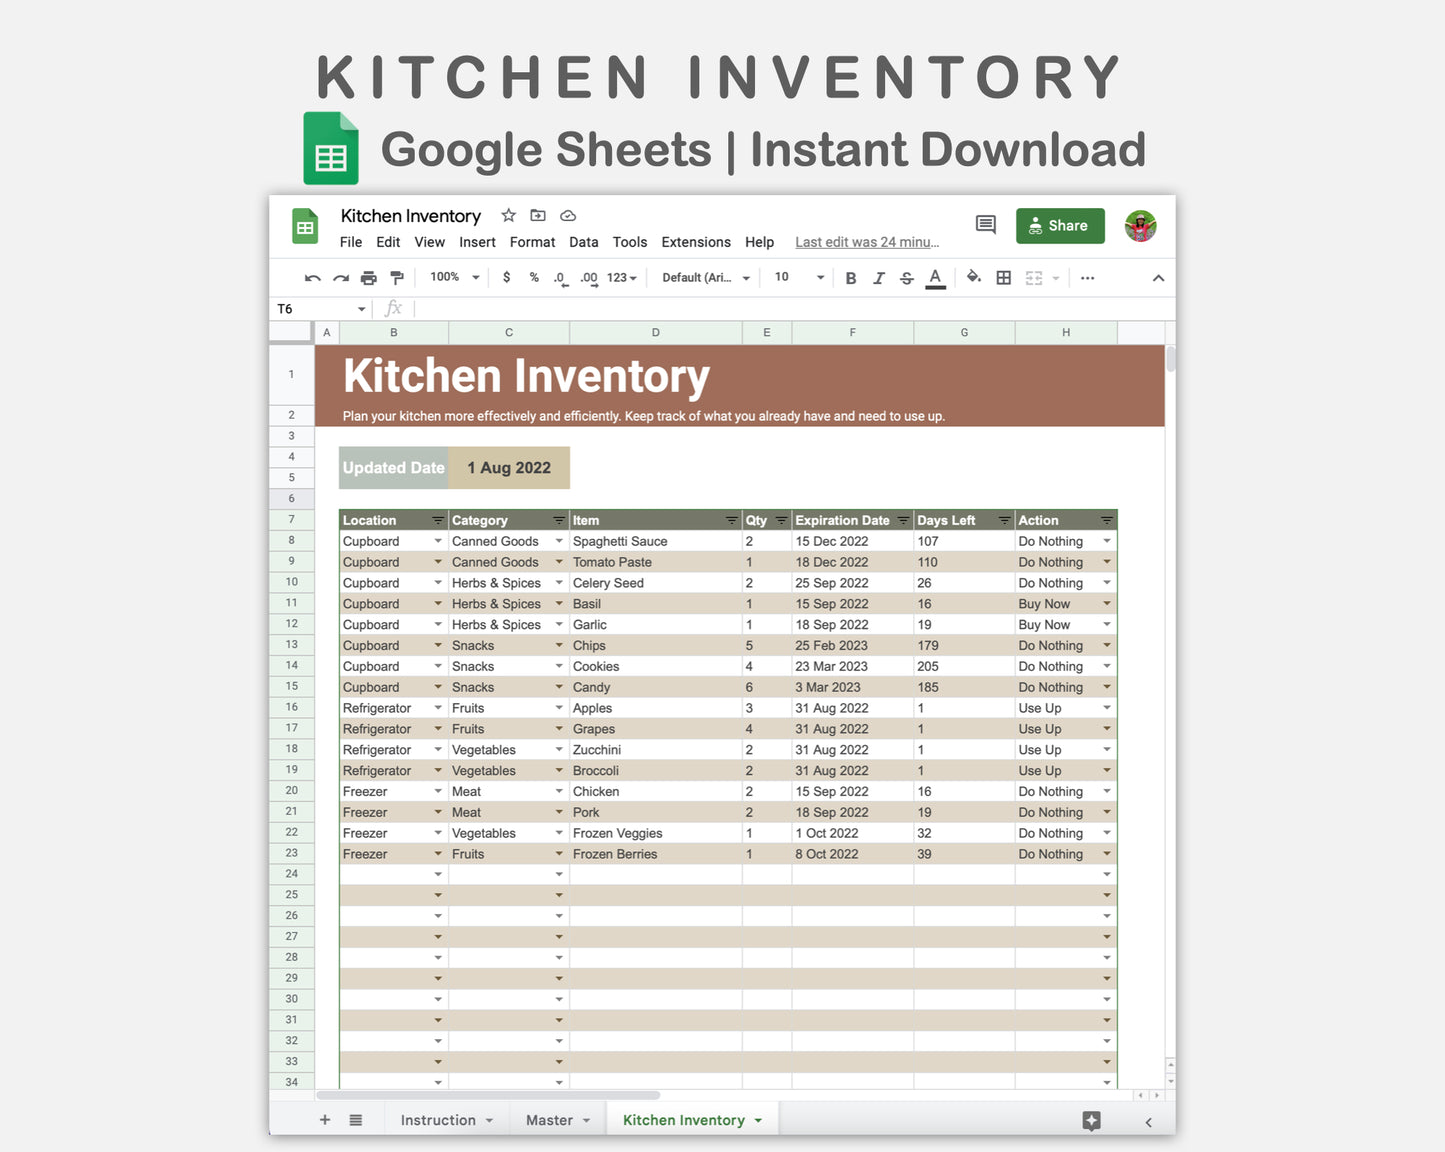1445x1152 pixels.
Task: Open the font family dropdown
Action: (x=705, y=277)
